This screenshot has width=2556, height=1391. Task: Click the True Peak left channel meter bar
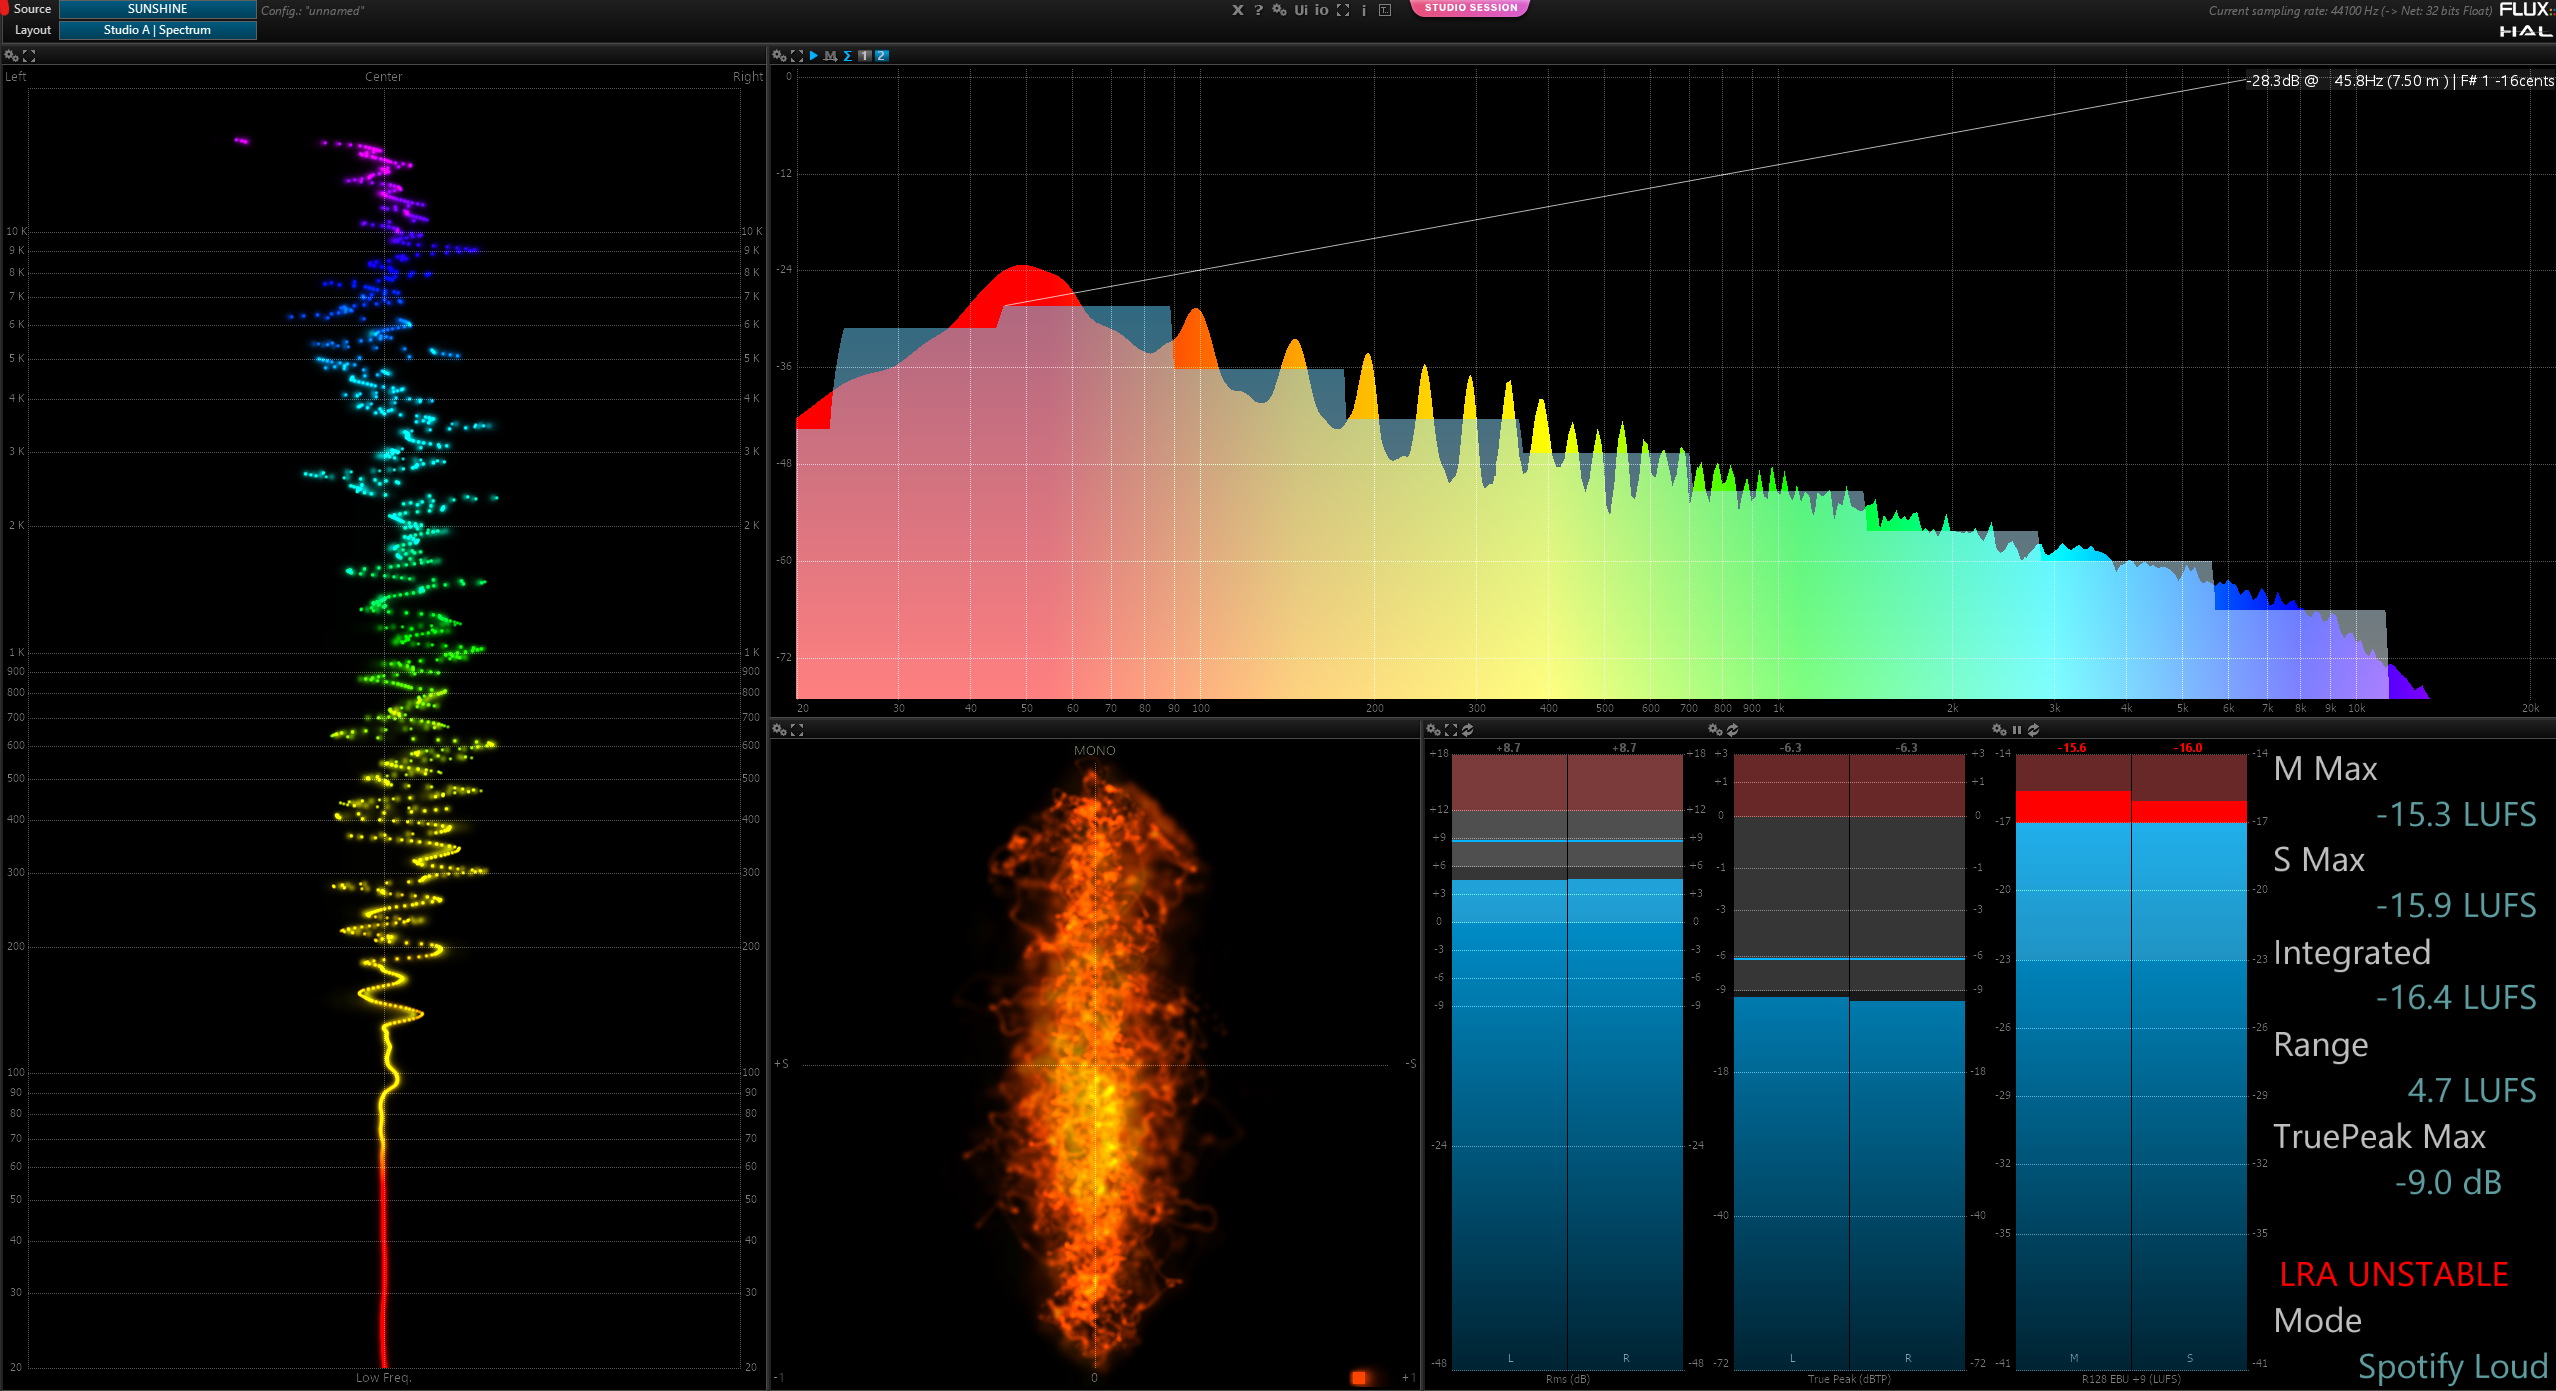(1791, 1061)
